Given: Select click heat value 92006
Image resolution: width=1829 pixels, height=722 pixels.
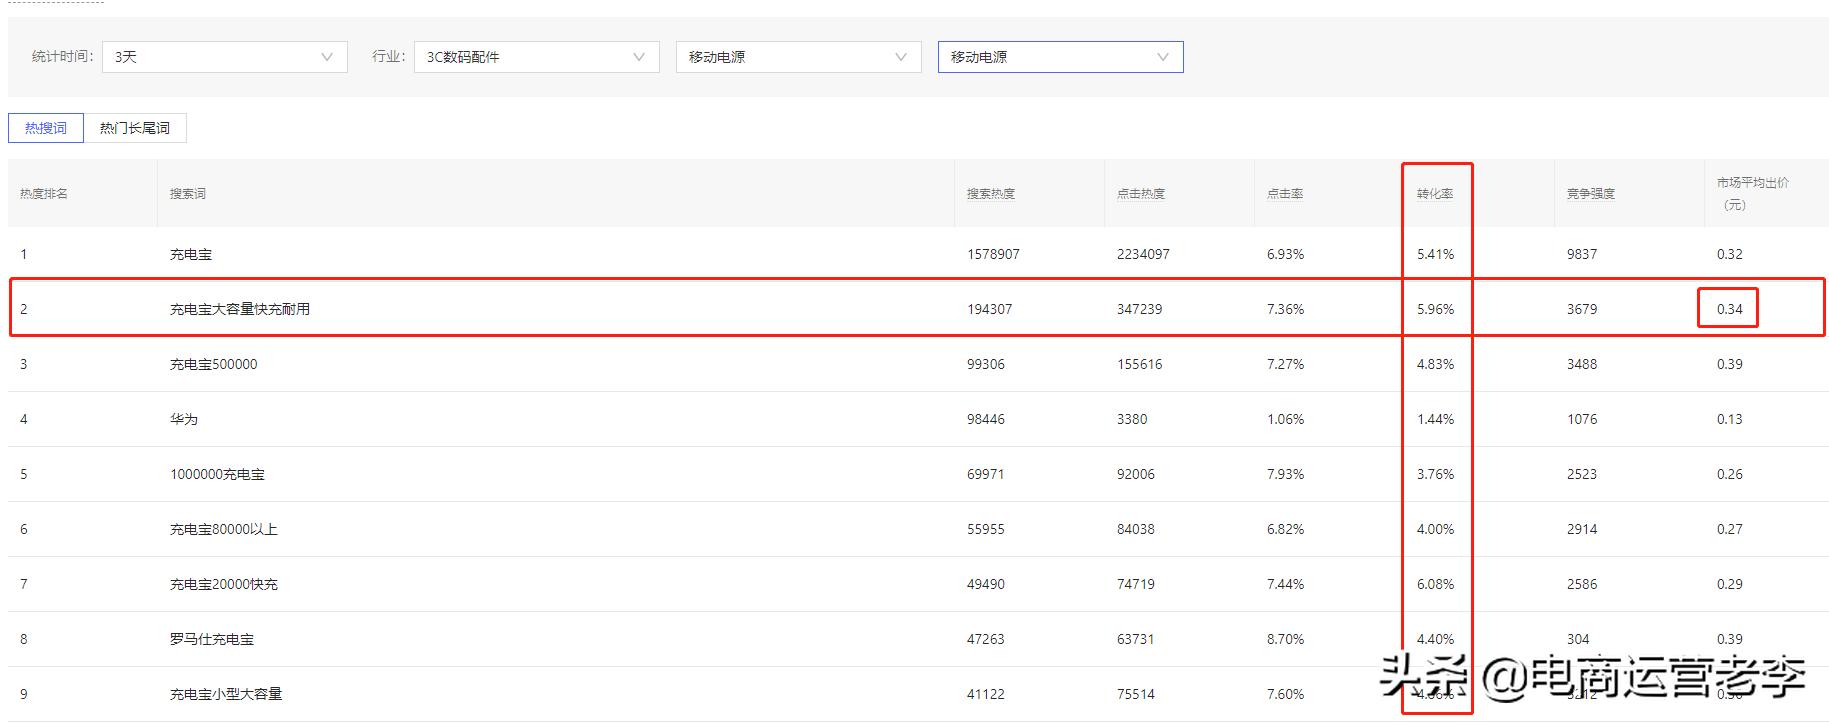Looking at the screenshot, I should coord(1136,474).
